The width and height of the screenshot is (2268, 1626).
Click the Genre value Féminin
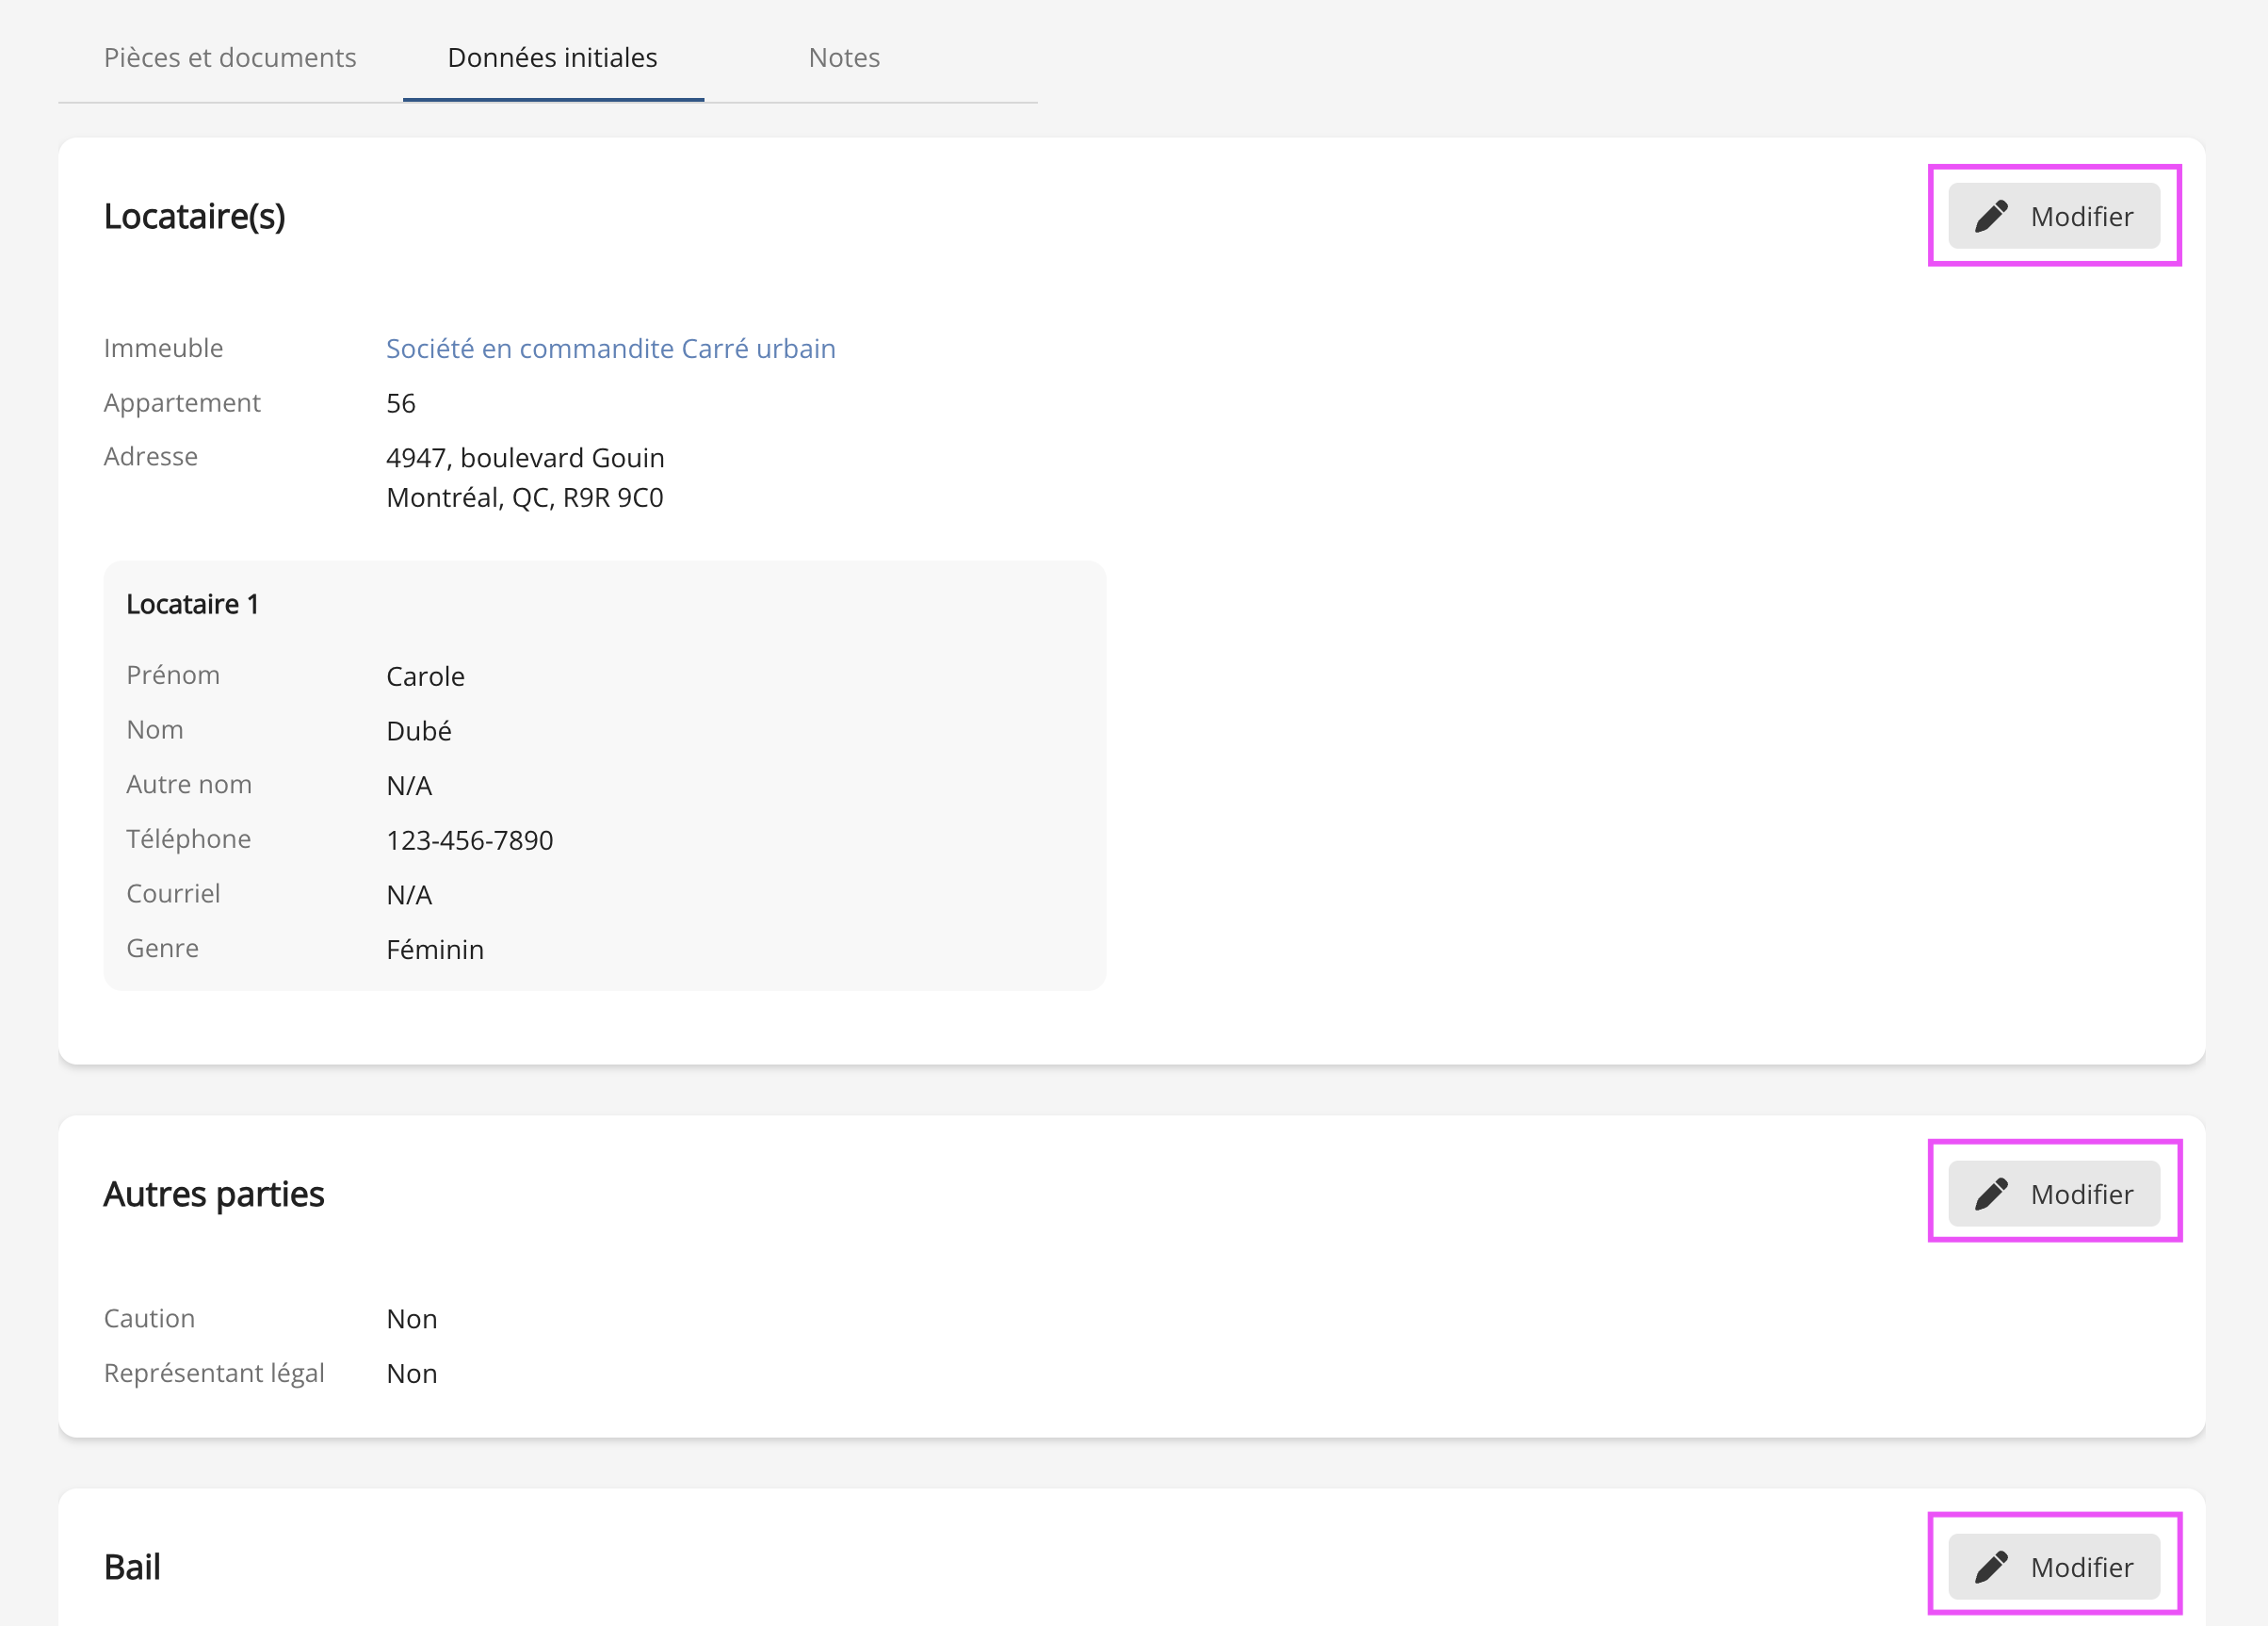tap(434, 949)
